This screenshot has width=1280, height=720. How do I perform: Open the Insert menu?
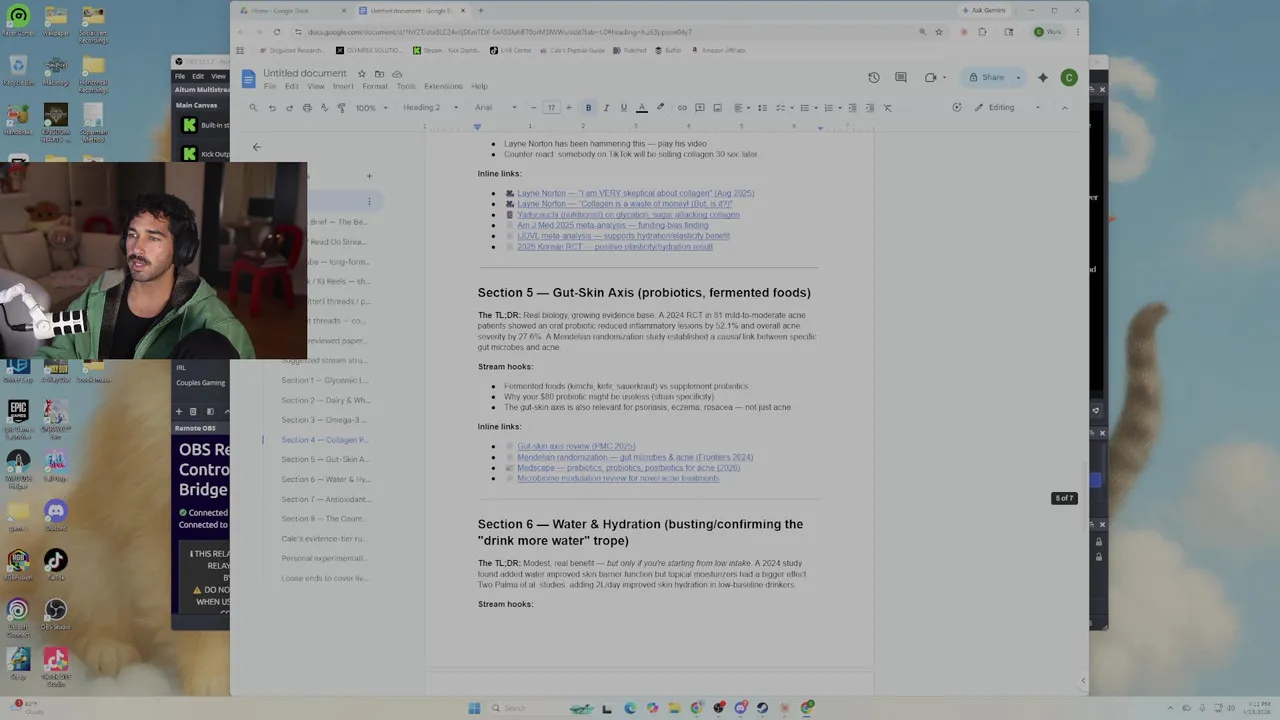point(343,87)
